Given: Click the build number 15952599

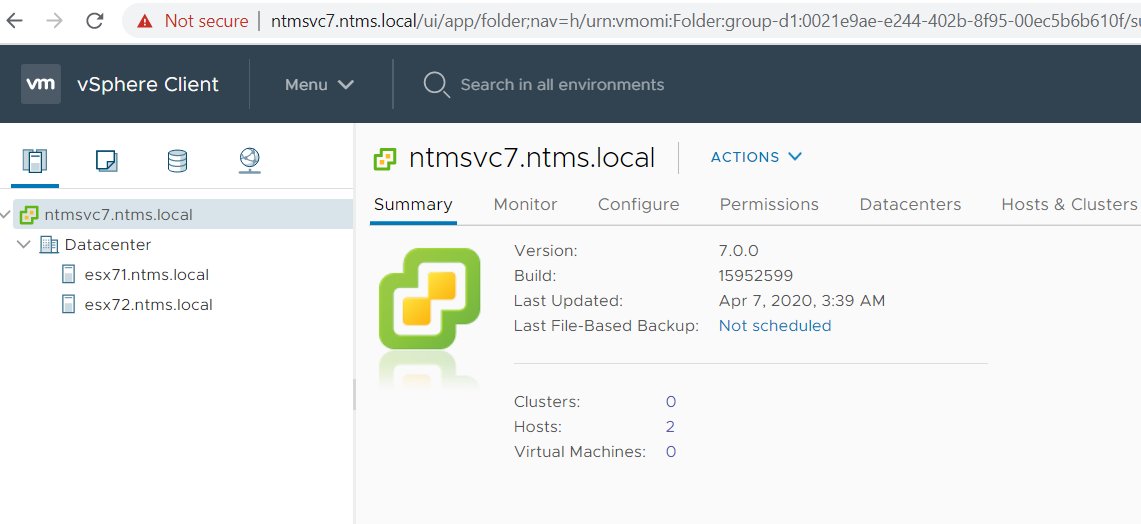Looking at the screenshot, I should coord(755,275).
